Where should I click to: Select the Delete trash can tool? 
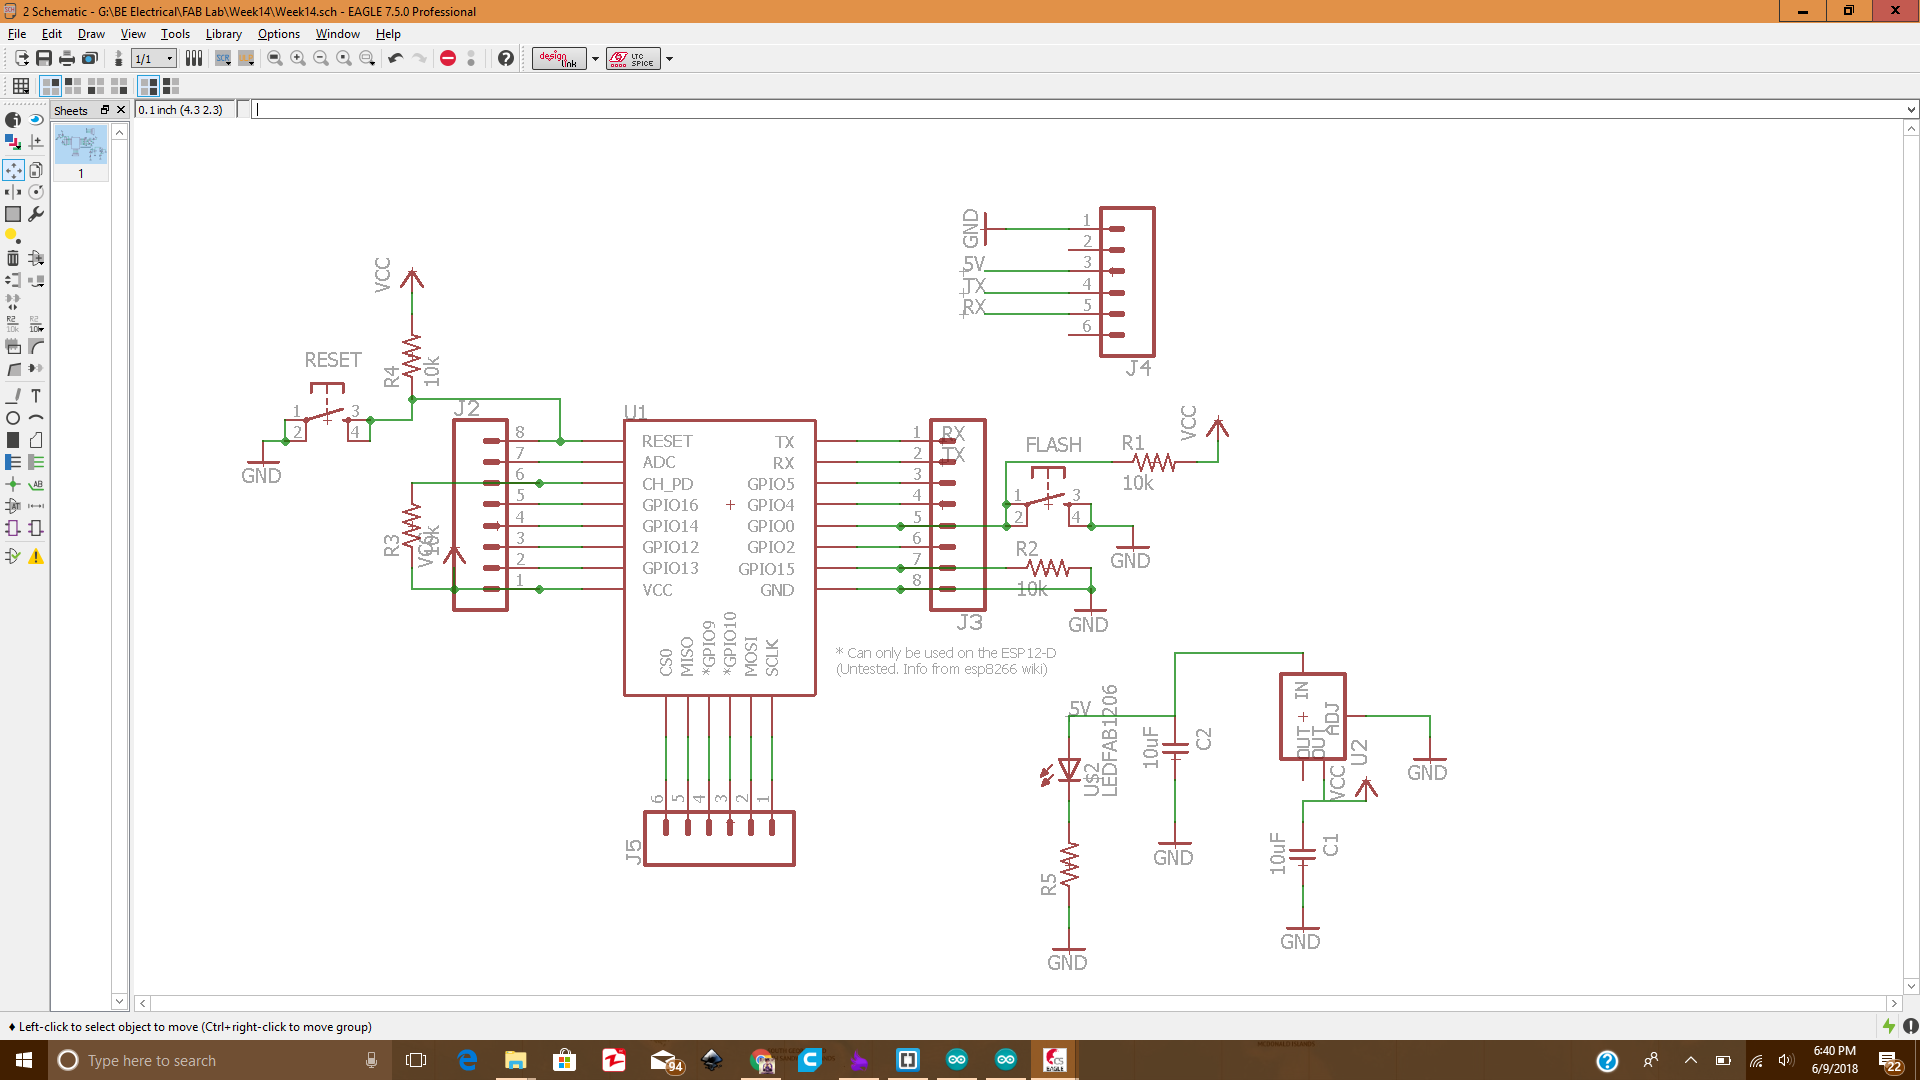click(x=13, y=258)
